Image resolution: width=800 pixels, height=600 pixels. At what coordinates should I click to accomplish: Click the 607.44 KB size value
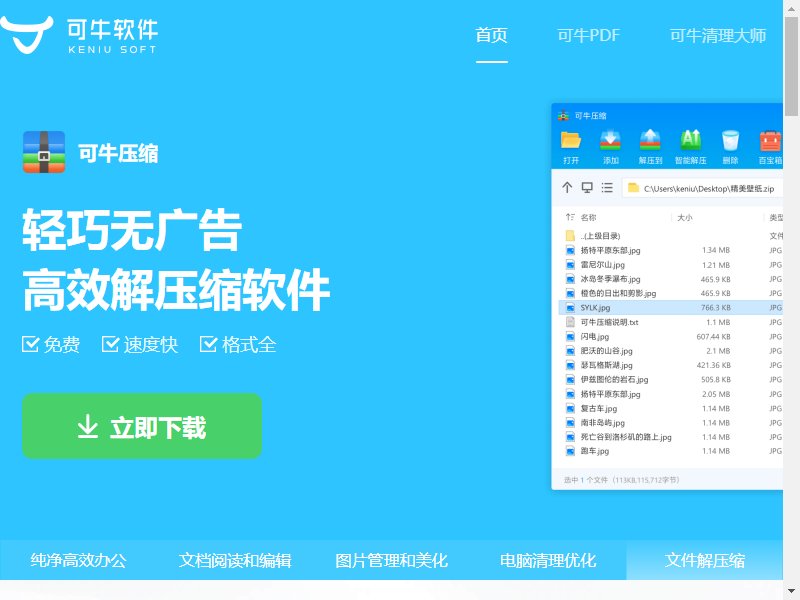click(713, 337)
